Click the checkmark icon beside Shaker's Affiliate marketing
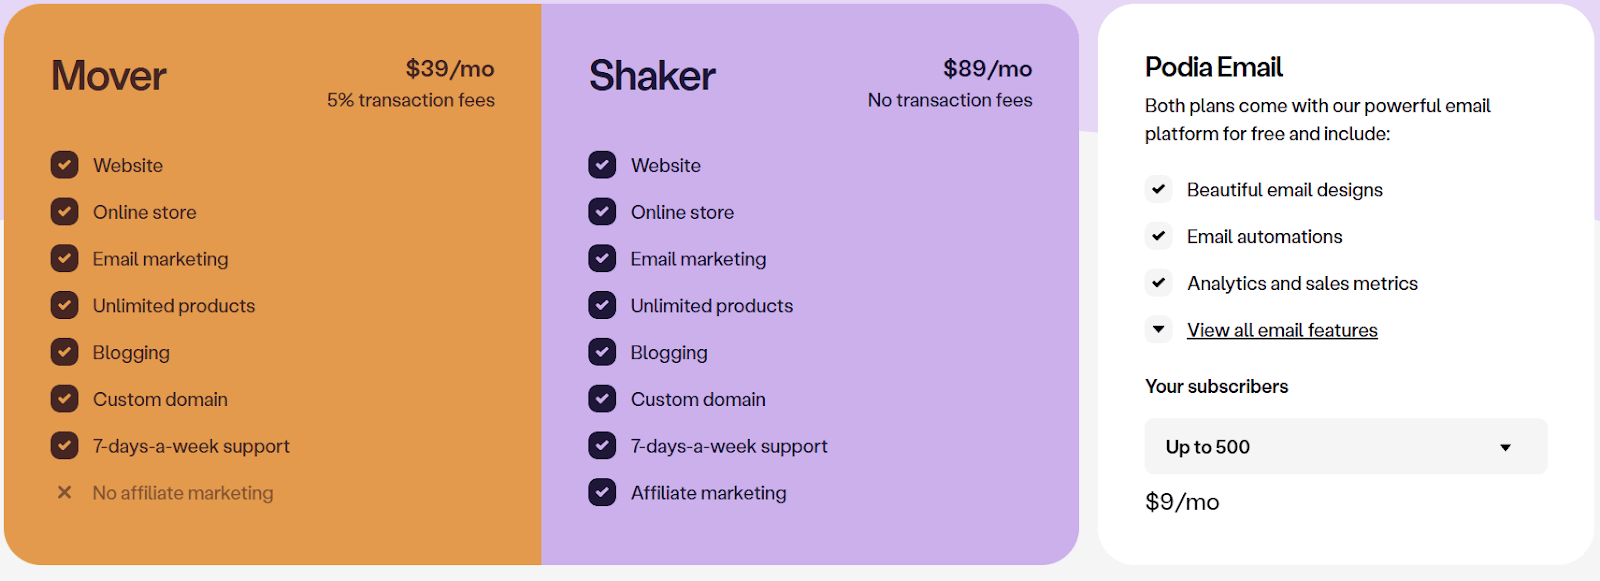This screenshot has width=1600, height=581. point(602,493)
